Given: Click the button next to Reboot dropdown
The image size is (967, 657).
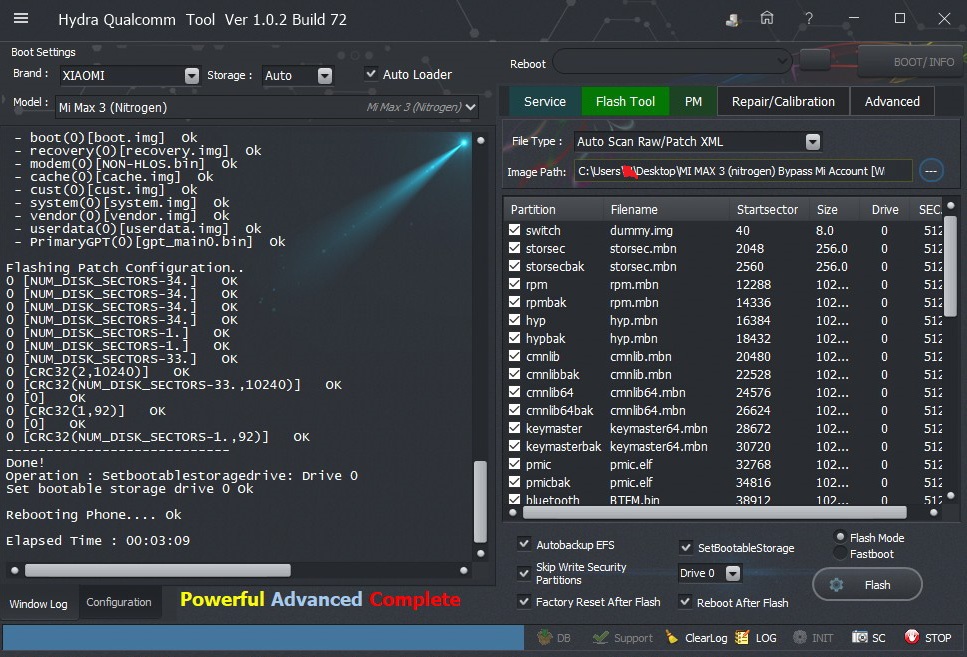Looking at the screenshot, I should 815,60.
